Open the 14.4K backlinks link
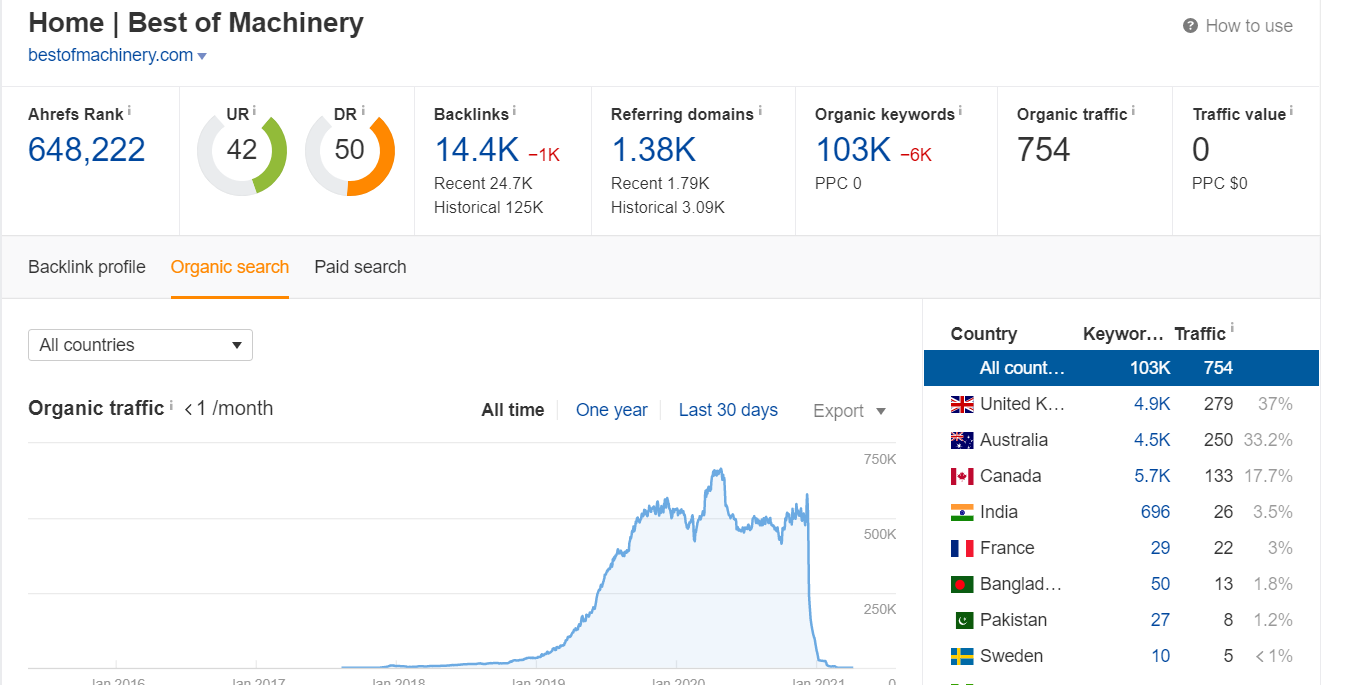 coord(476,150)
